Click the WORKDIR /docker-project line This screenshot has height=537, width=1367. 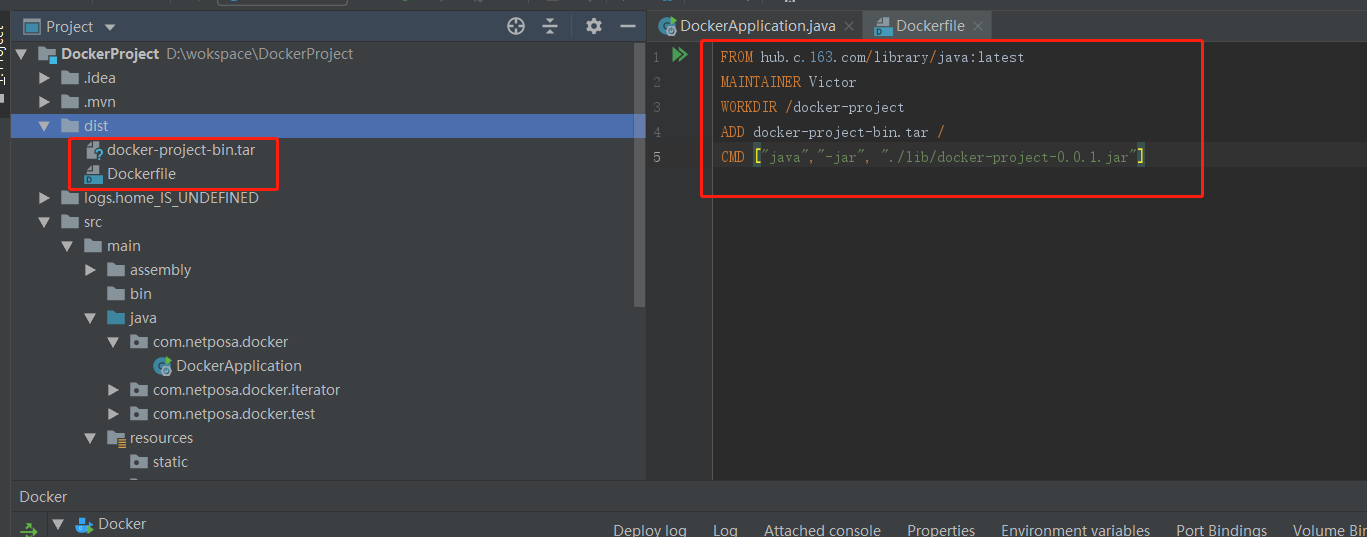click(812, 107)
